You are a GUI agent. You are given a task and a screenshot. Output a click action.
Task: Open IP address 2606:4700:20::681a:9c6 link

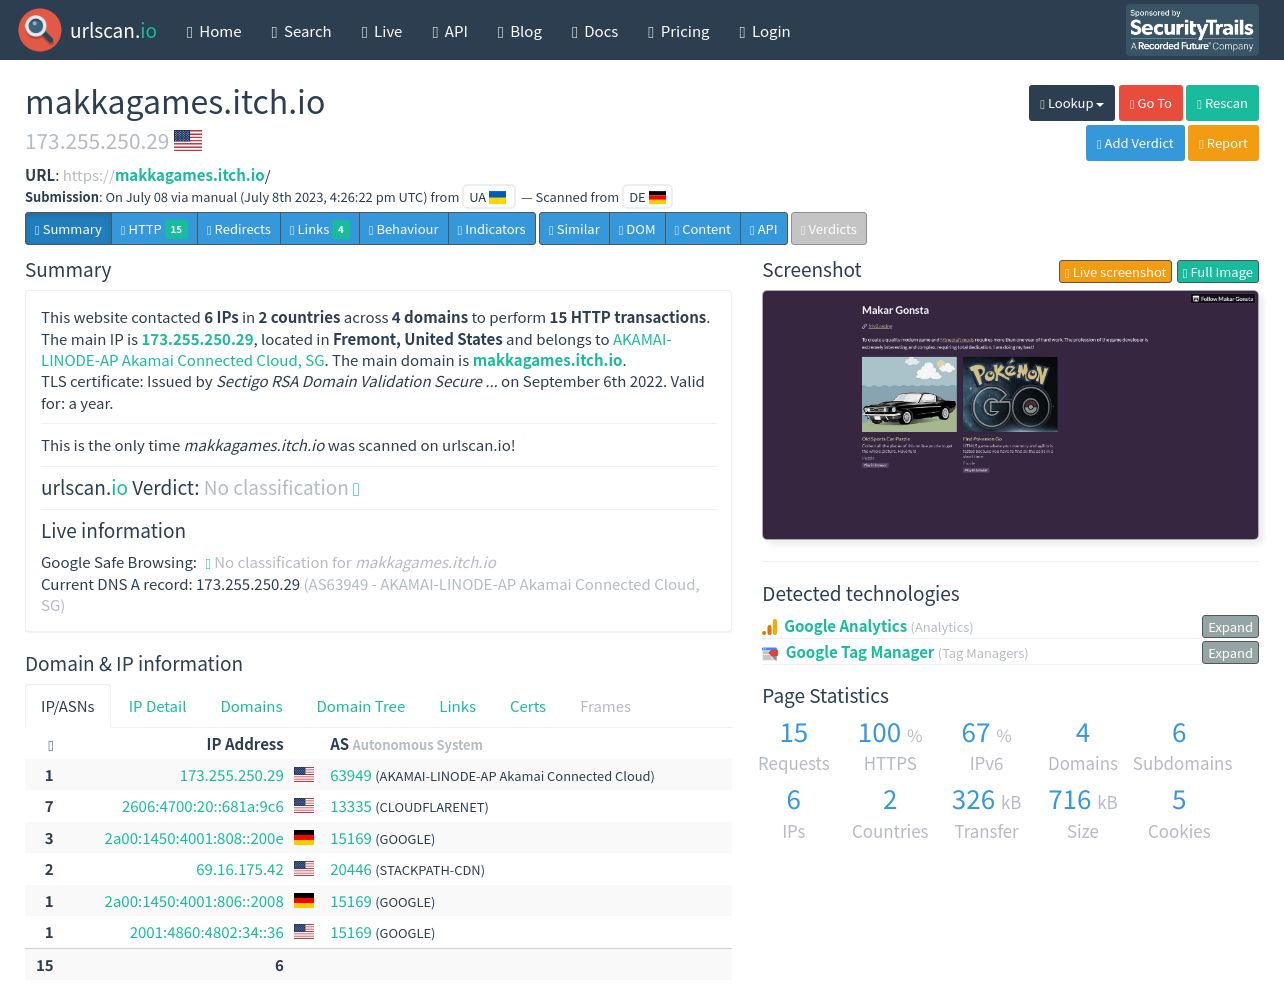point(203,806)
